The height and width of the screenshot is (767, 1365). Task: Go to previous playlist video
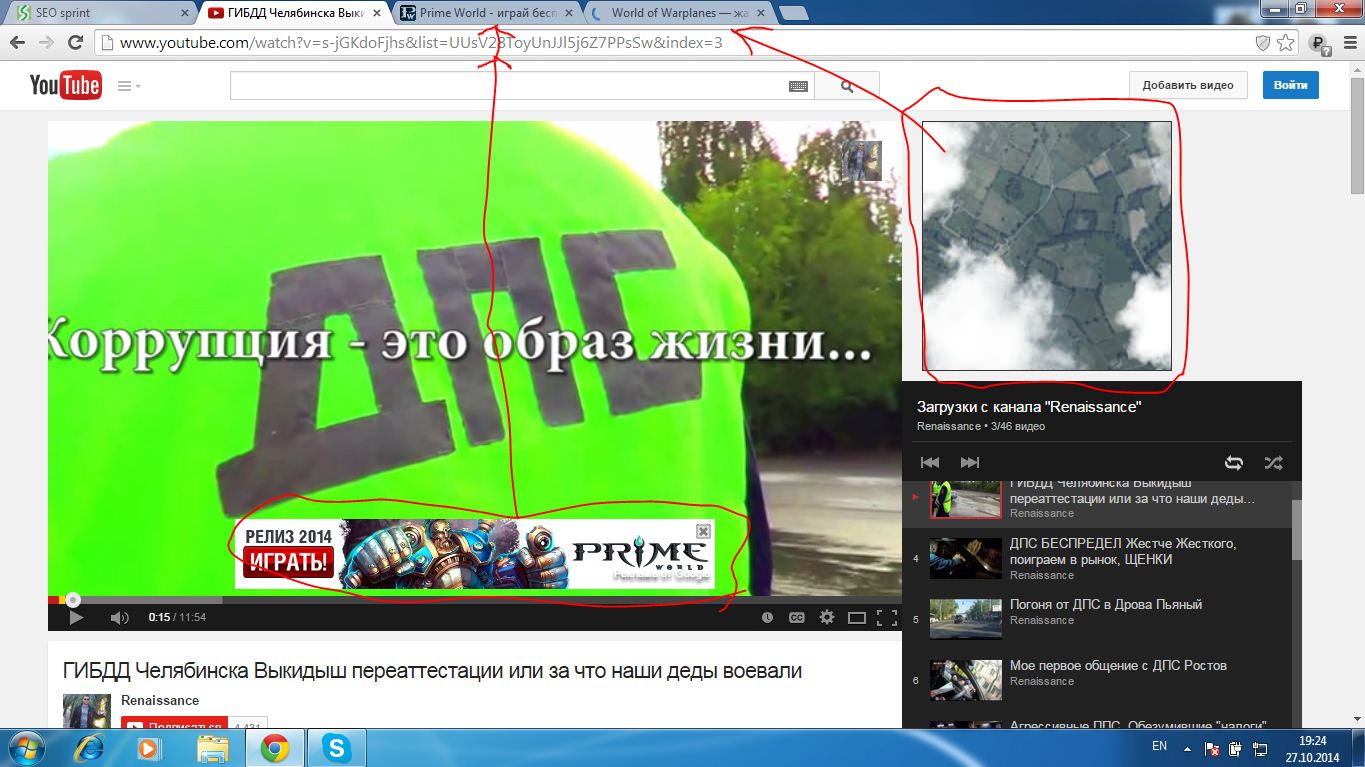coord(930,463)
